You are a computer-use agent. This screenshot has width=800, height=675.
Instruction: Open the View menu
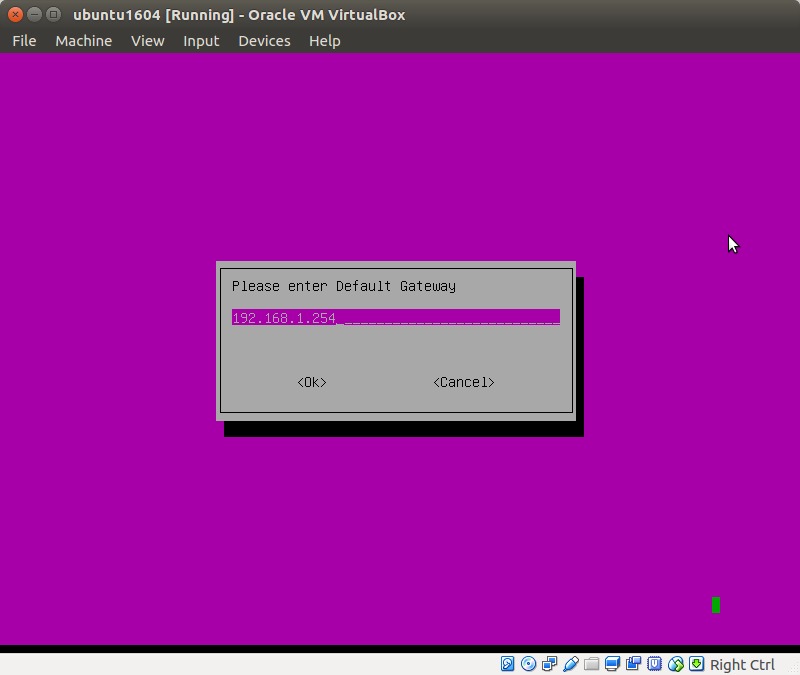click(147, 41)
